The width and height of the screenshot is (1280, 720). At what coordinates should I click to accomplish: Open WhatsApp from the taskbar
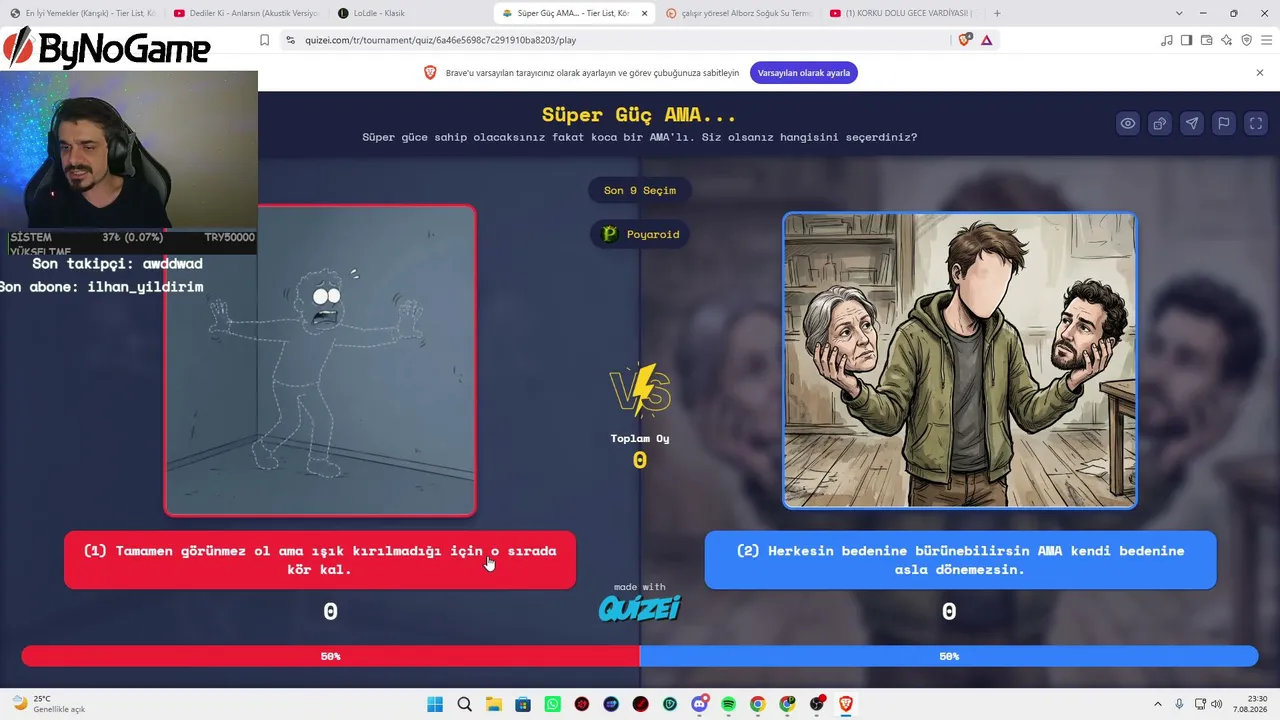pos(553,704)
